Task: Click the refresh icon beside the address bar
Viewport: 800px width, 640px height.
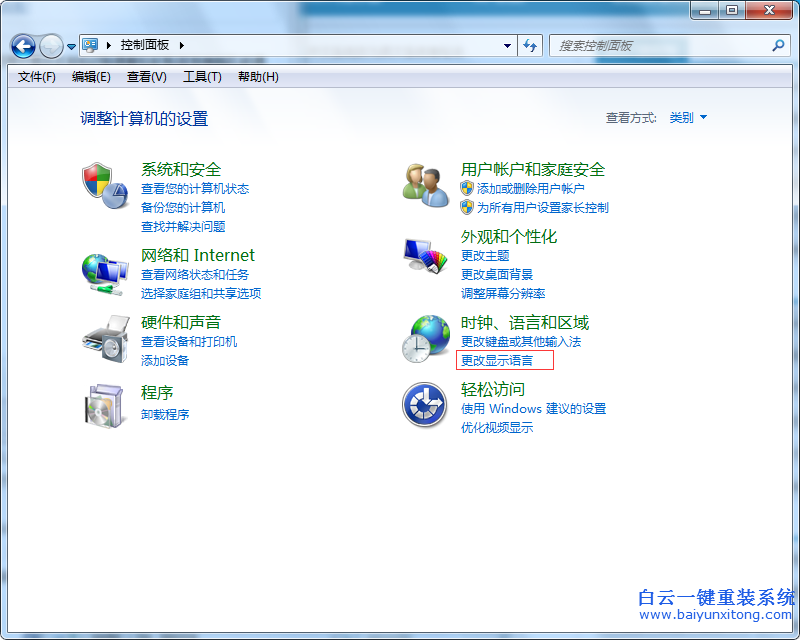Action: pyautogui.click(x=531, y=45)
